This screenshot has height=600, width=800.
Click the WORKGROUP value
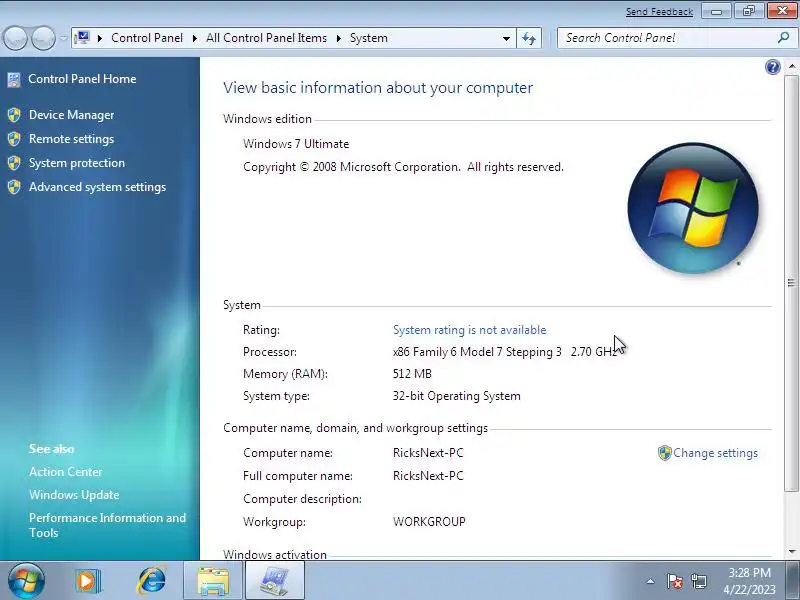click(429, 521)
